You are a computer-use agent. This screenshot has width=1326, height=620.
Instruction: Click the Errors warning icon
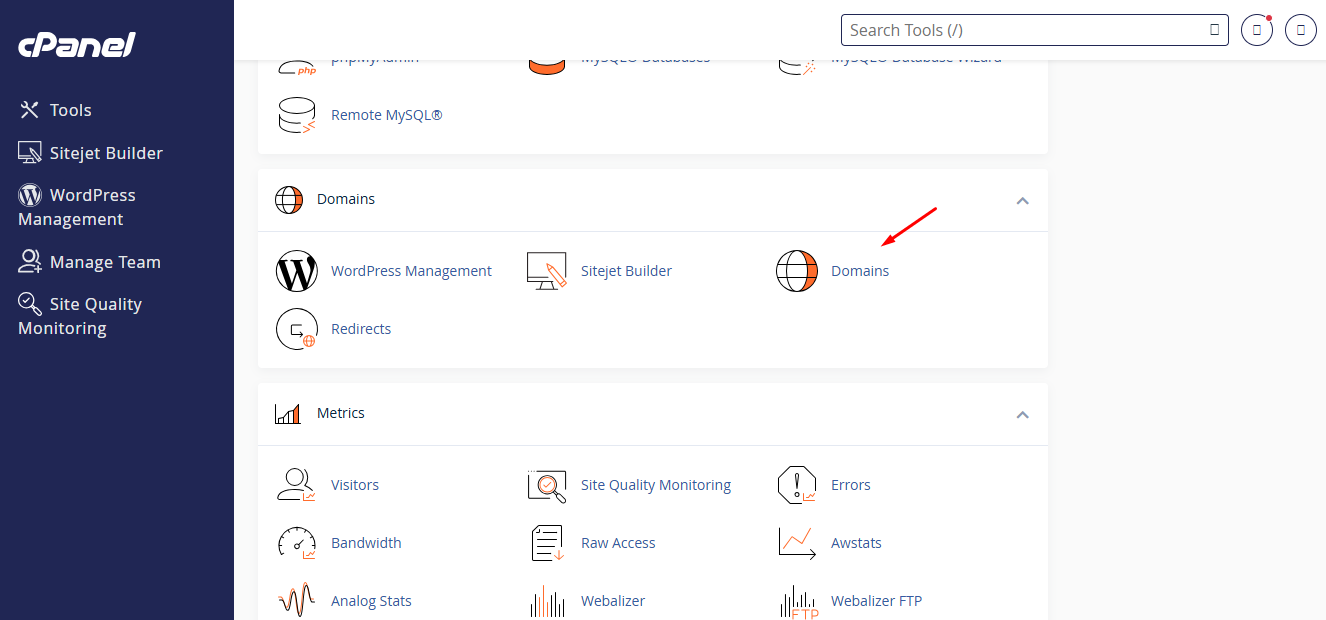[x=797, y=485]
